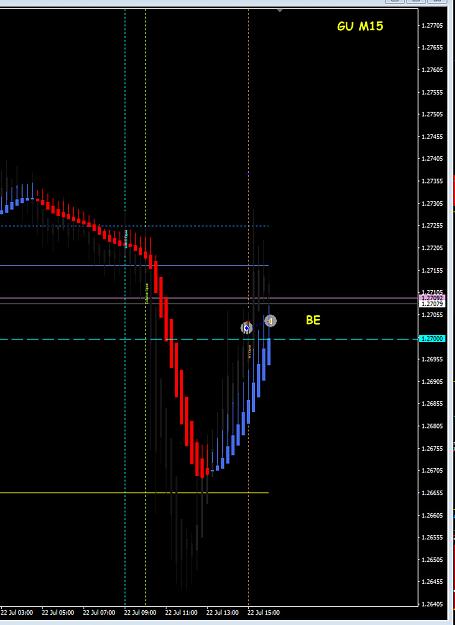Select the dotted vertical line at 15:00
455x625 pixels.
tap(249, 307)
